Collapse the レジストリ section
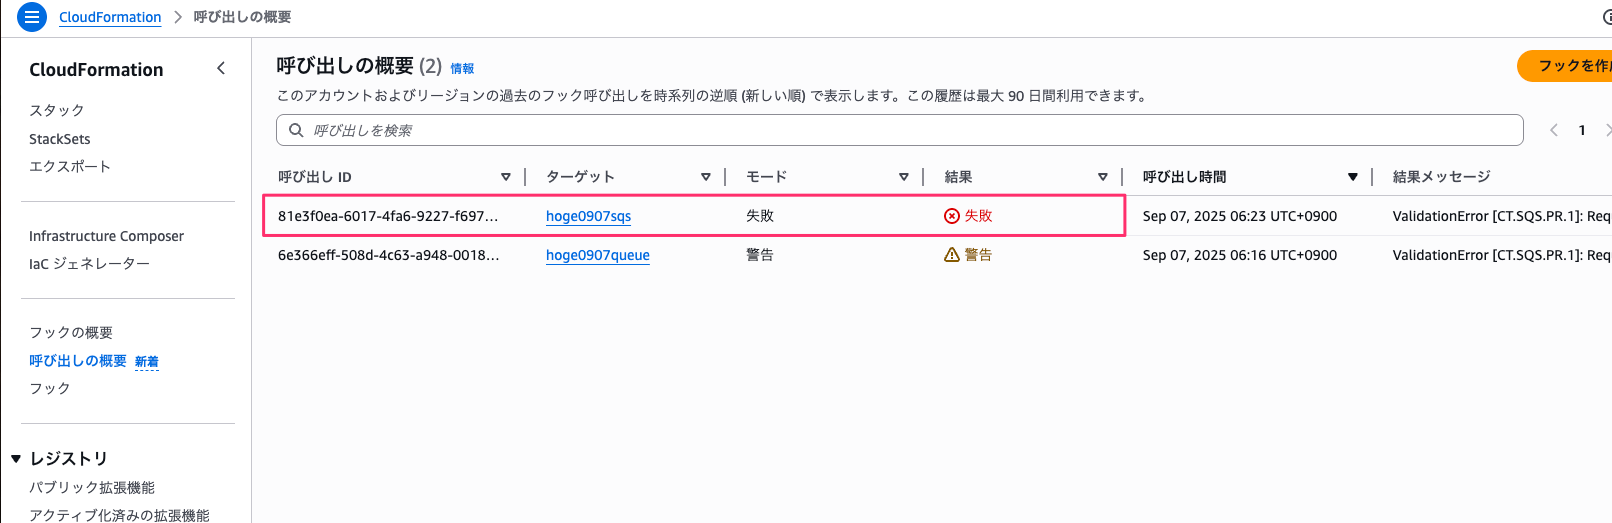The width and height of the screenshot is (1612, 523). [x=16, y=459]
